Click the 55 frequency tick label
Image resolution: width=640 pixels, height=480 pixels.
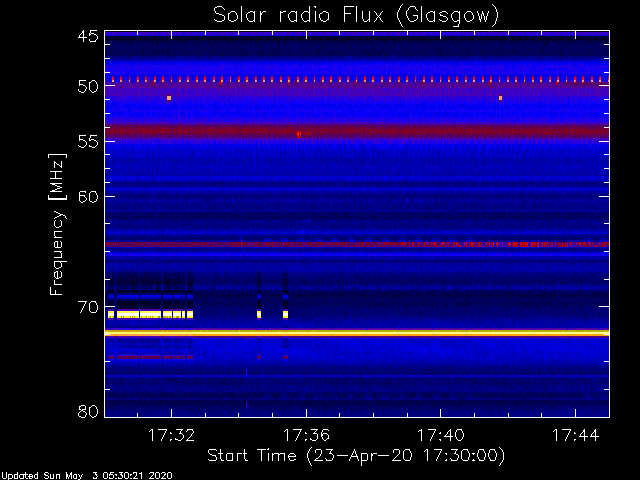[x=88, y=142]
